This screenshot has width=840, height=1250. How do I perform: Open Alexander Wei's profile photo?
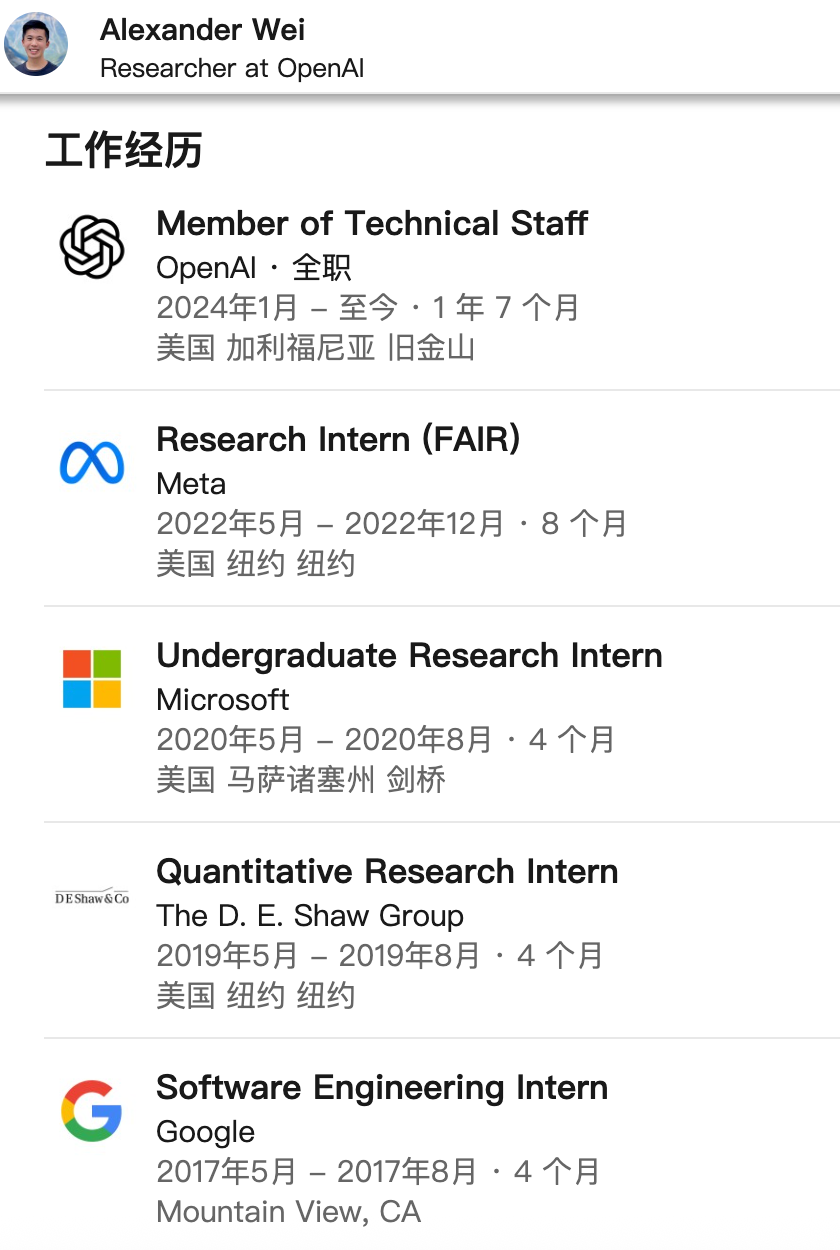[x=36, y=45]
